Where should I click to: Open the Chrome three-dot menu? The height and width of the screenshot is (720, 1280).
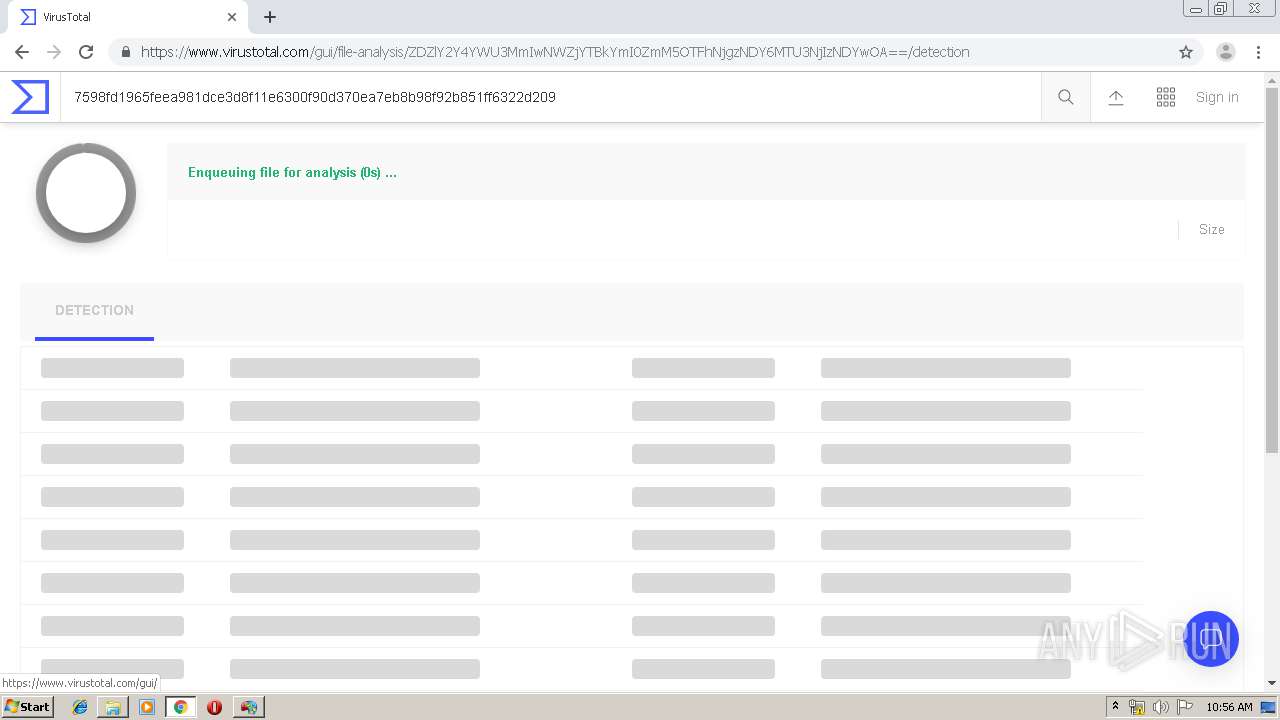click(1258, 52)
